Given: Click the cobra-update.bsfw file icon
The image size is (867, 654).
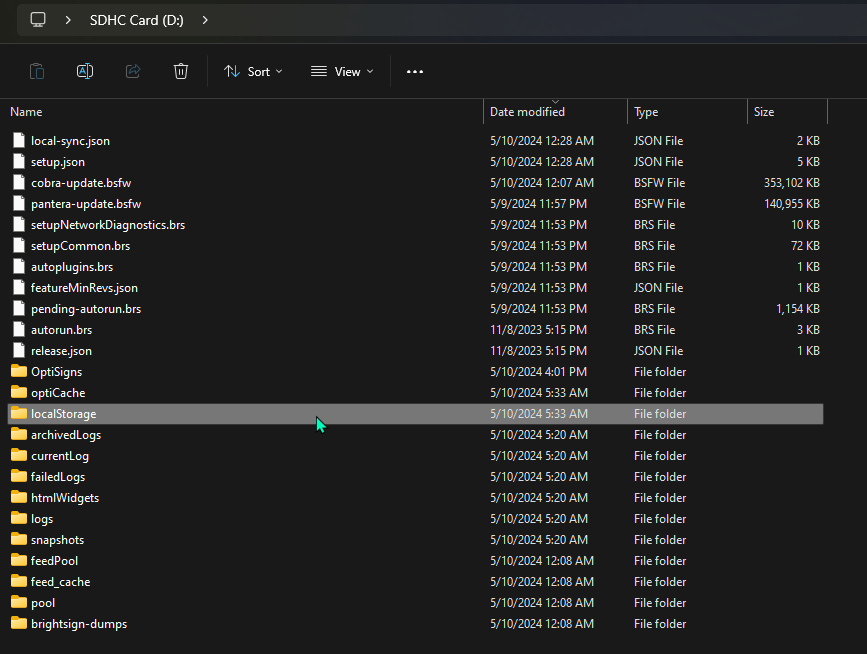Looking at the screenshot, I should 19,182.
